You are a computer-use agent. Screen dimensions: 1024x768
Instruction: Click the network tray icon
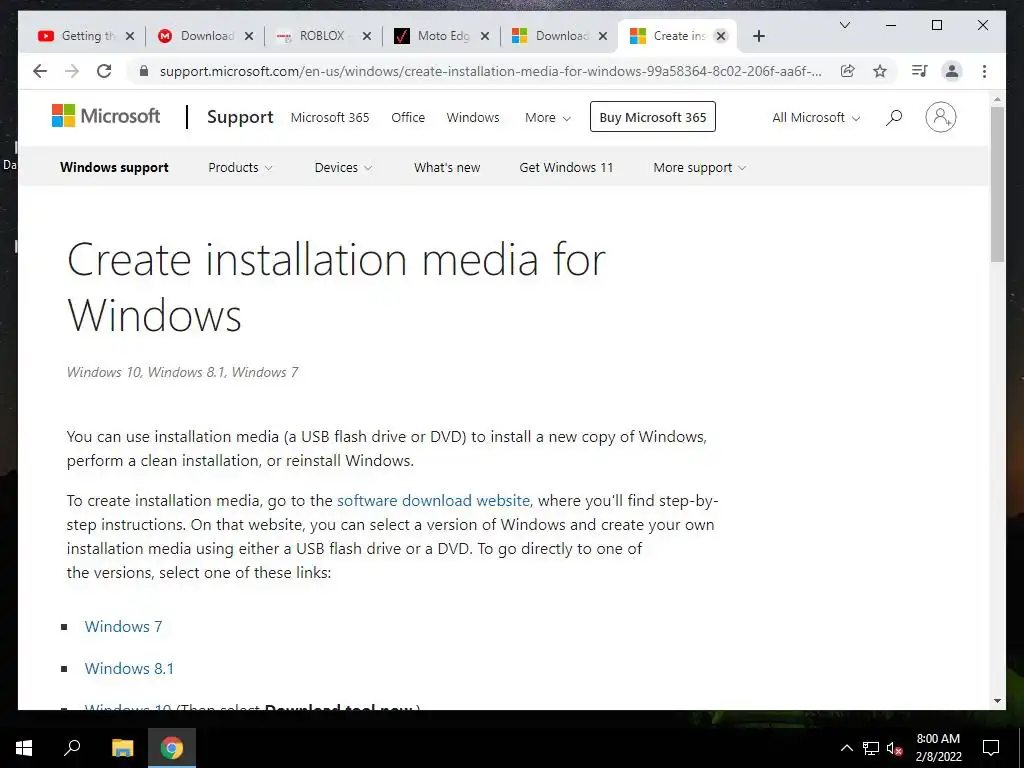871,748
